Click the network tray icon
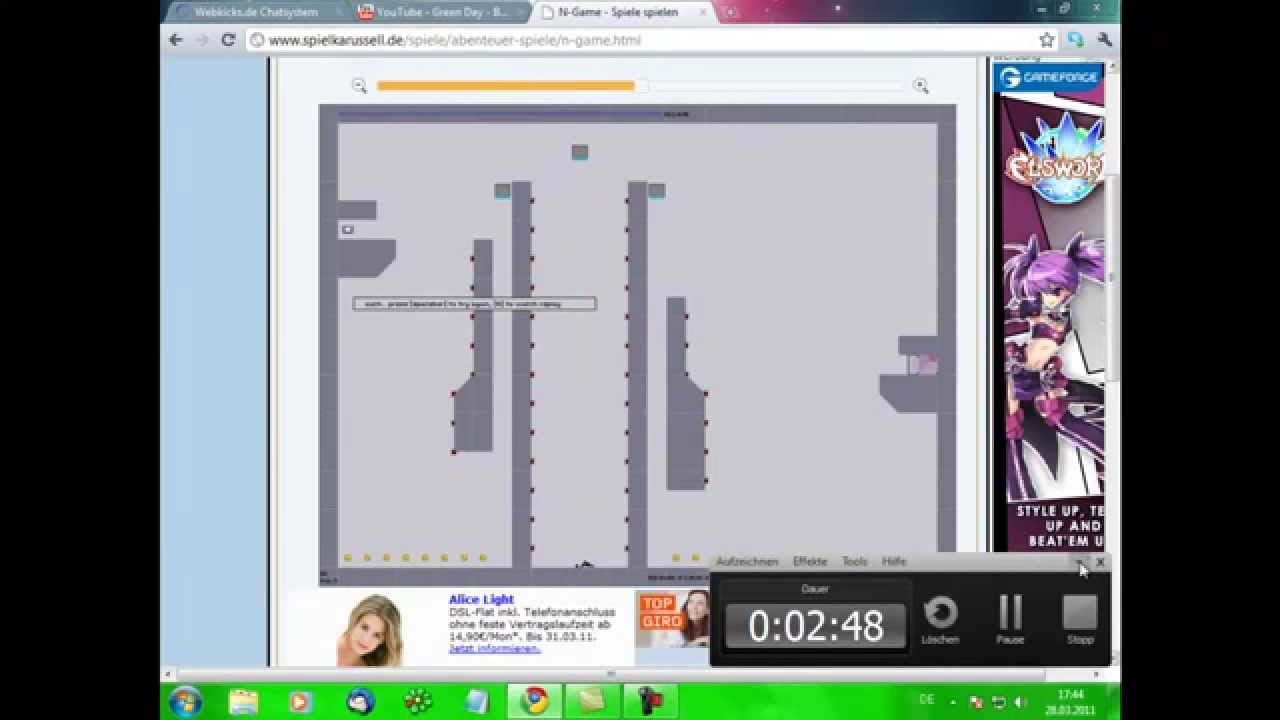1280x720 pixels. pyautogui.click(x=997, y=702)
